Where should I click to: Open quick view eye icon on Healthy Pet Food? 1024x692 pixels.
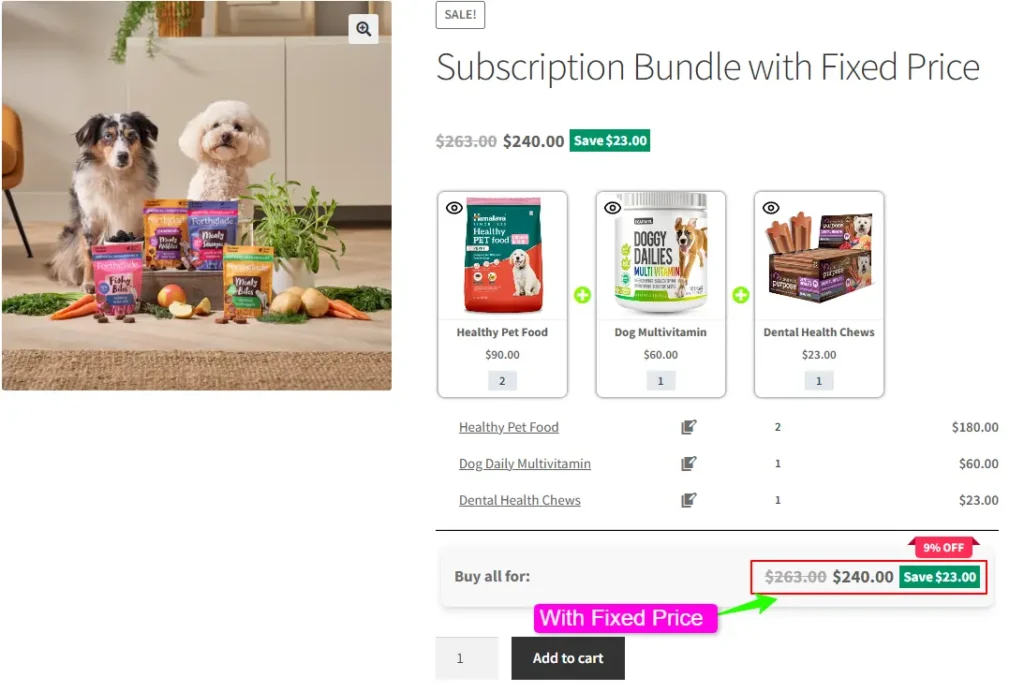pos(455,208)
